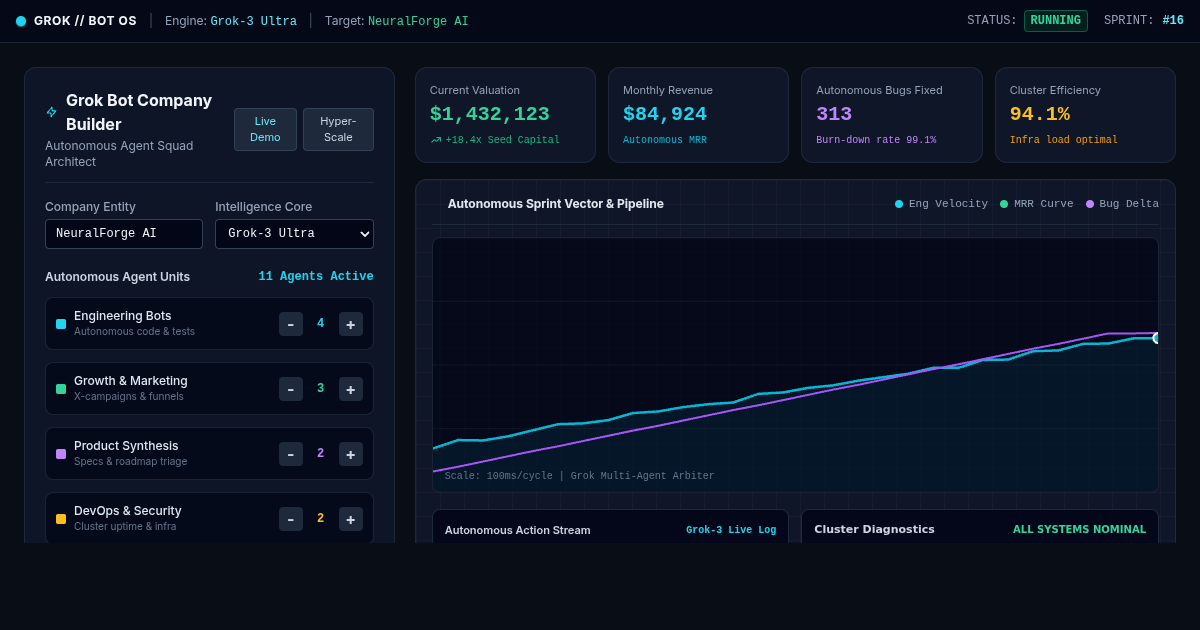Click the chart scale caption text
This screenshot has width=1200, height=630.
tap(580, 476)
